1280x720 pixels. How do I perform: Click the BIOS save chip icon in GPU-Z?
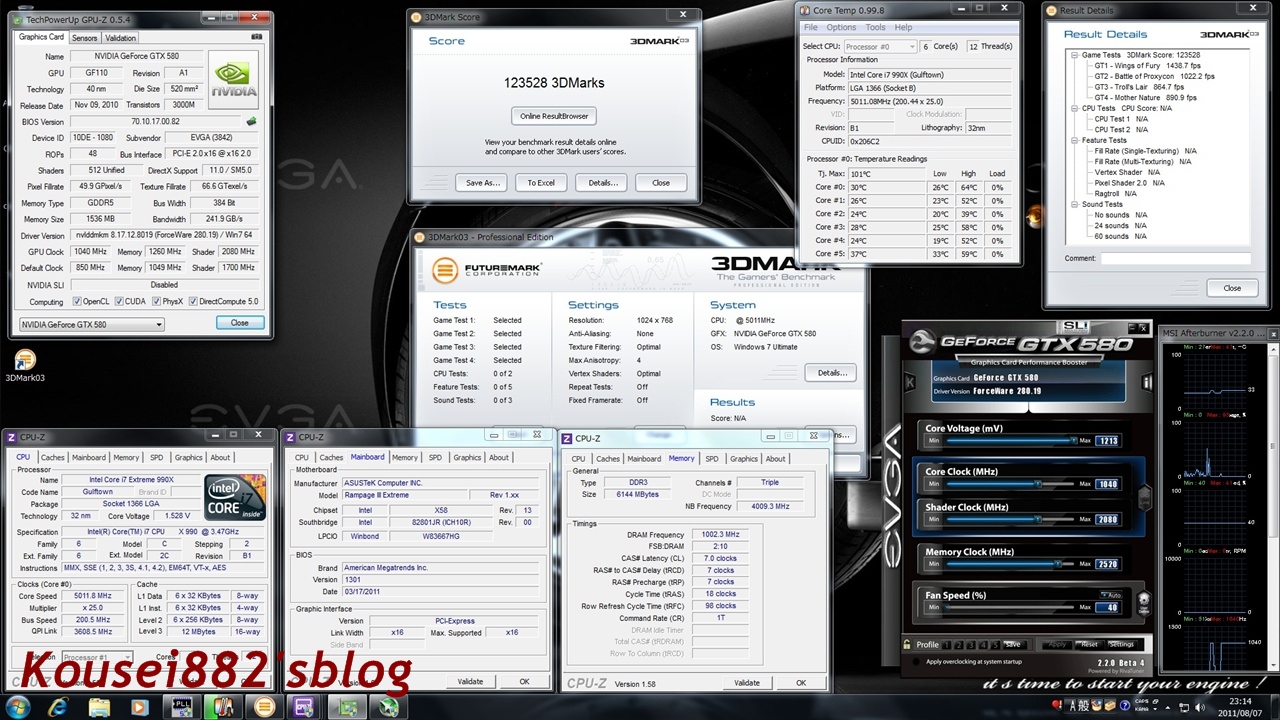pos(251,122)
